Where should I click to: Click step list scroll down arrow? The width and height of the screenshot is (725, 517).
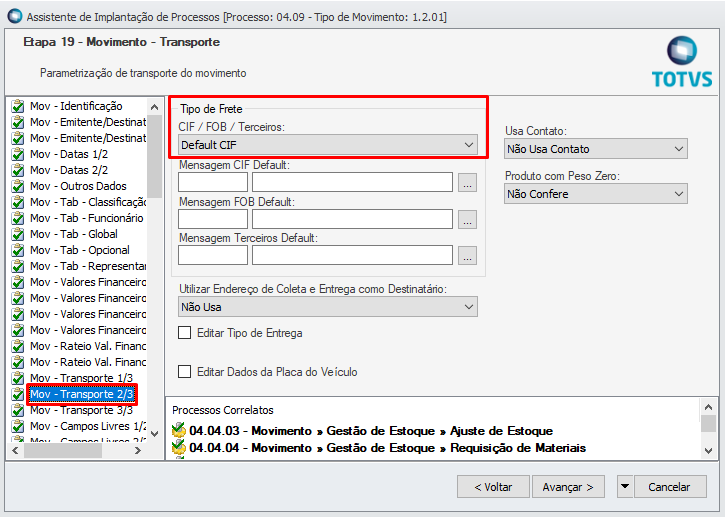pyautogui.click(x=154, y=434)
